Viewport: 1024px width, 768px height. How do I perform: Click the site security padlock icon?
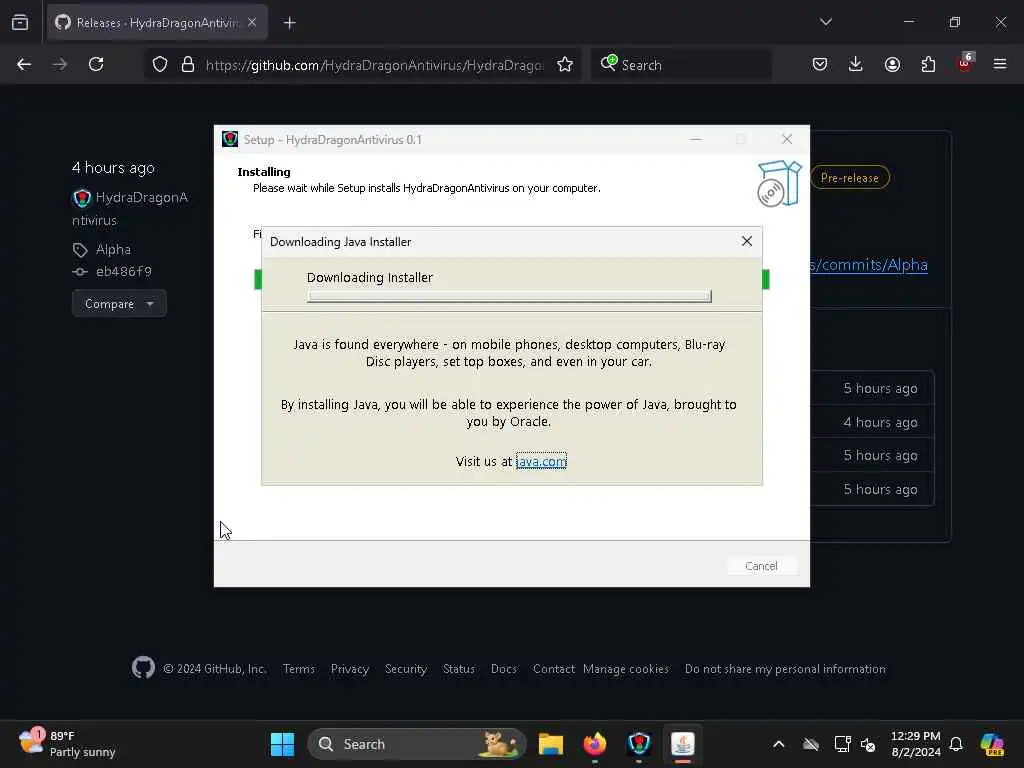pyautogui.click(x=188, y=64)
